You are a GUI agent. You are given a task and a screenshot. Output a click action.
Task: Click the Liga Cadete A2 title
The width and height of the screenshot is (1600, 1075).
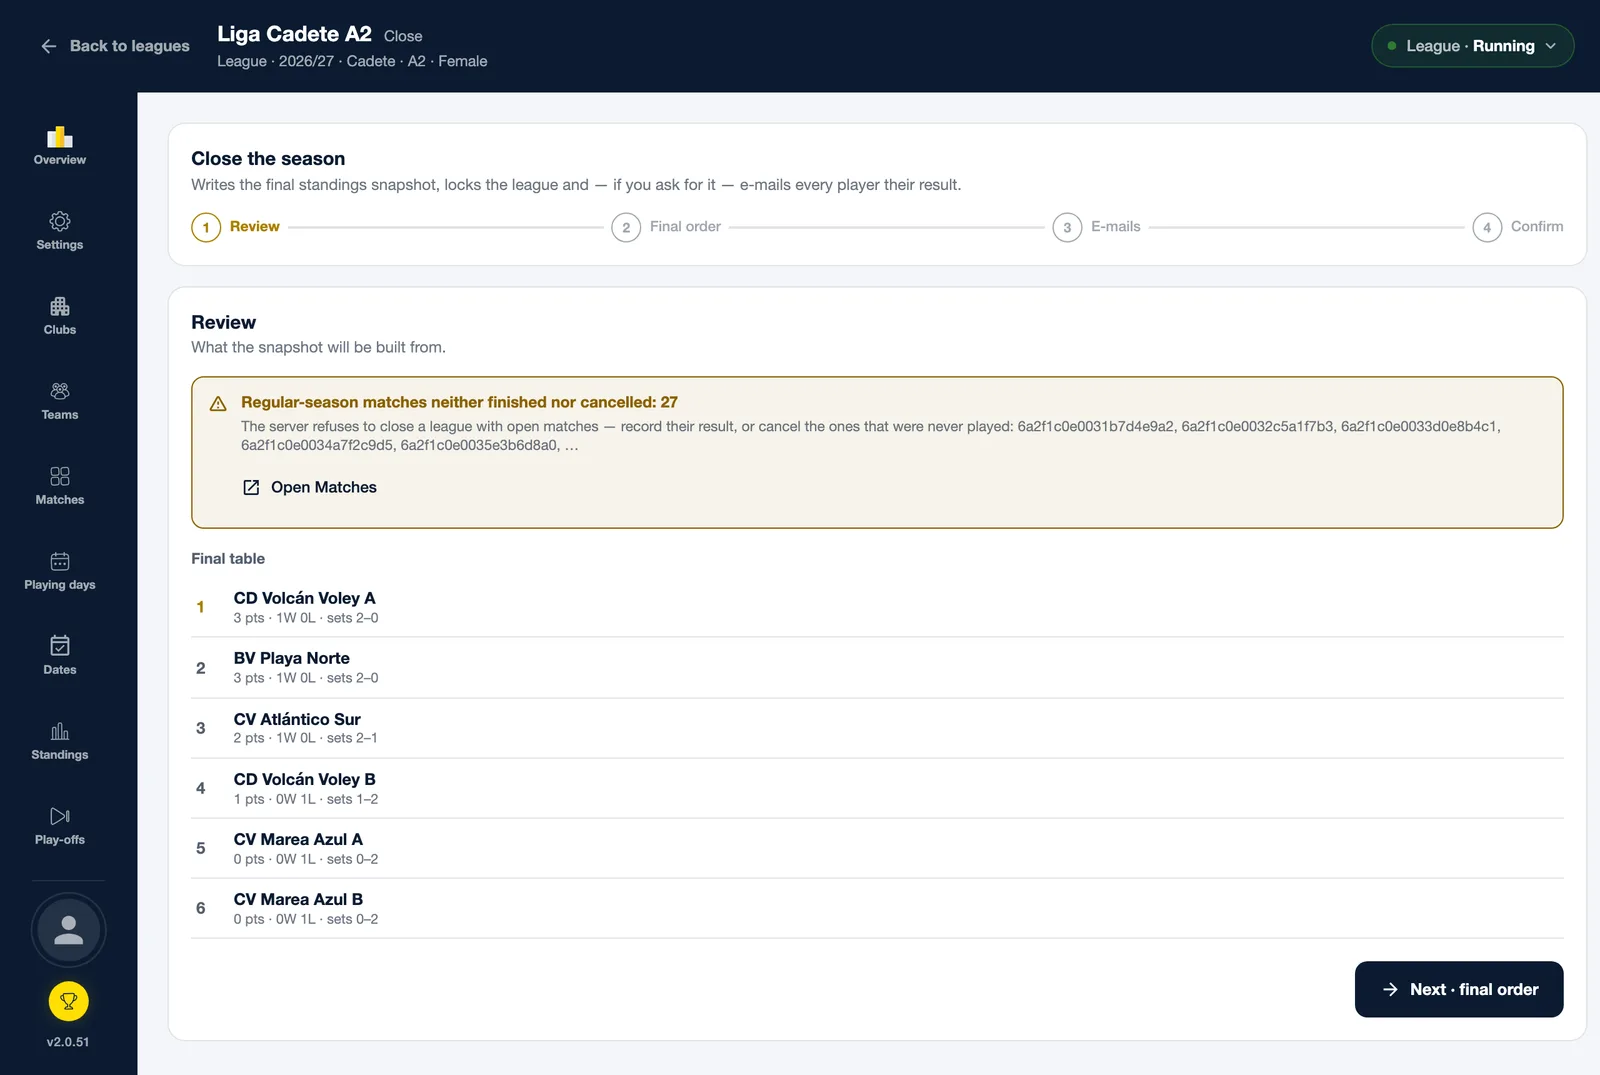pos(294,34)
